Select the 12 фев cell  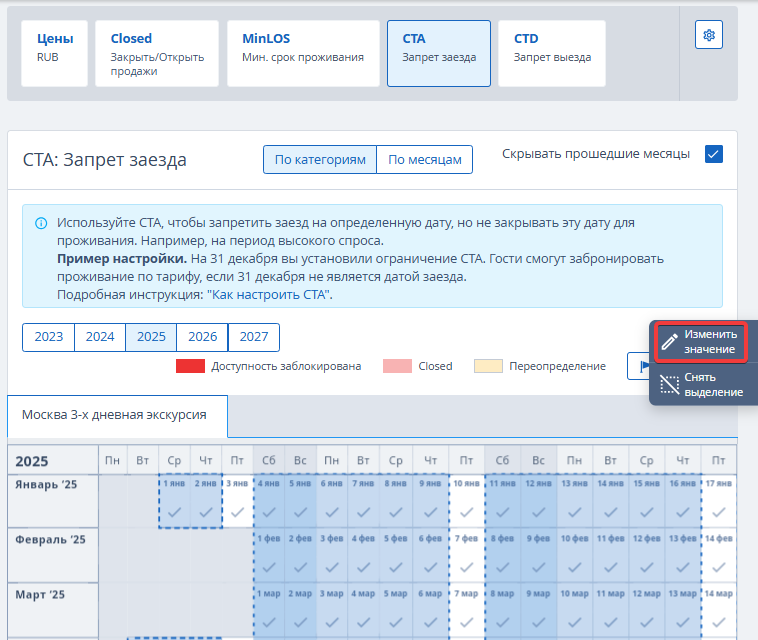coord(647,555)
